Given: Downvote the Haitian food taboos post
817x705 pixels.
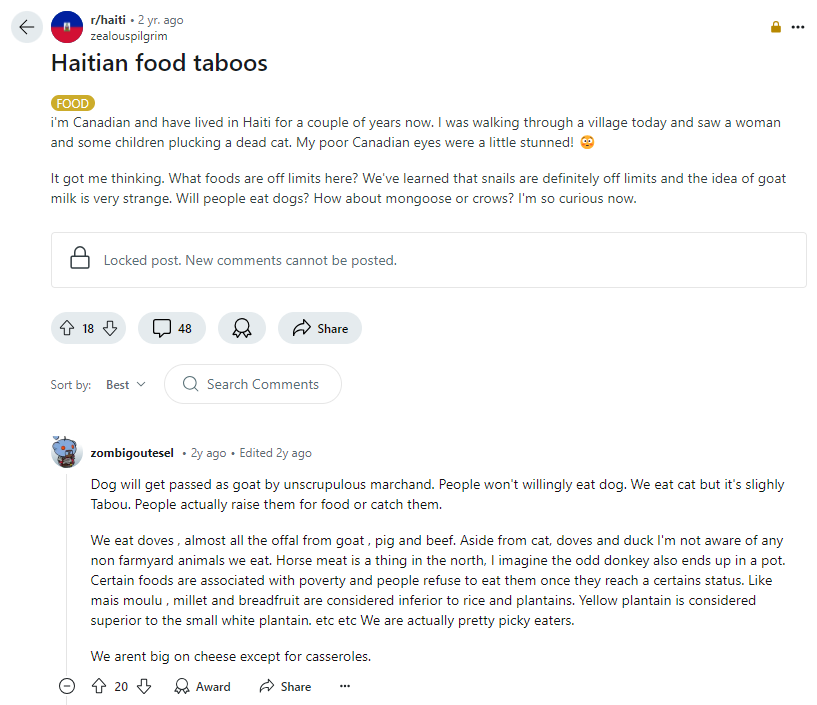Looking at the screenshot, I should point(110,328).
